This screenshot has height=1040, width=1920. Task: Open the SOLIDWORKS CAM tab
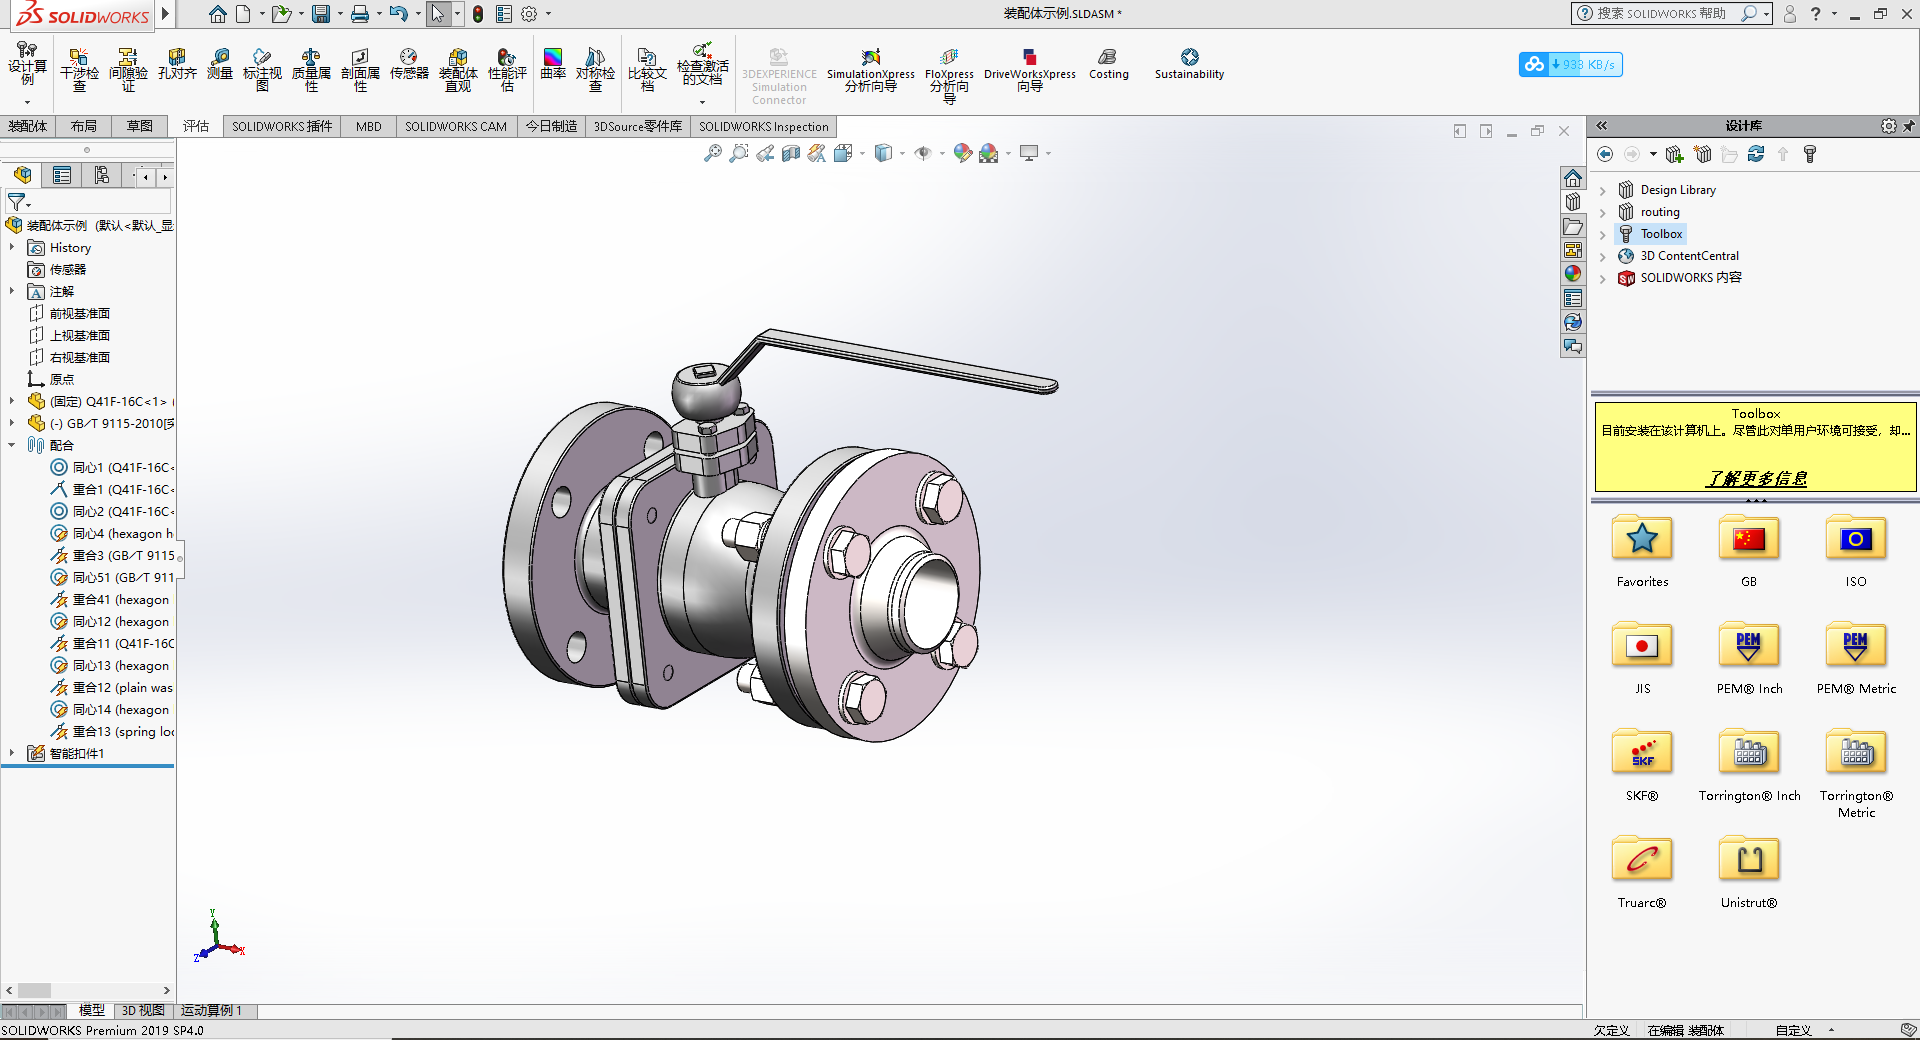point(456,126)
